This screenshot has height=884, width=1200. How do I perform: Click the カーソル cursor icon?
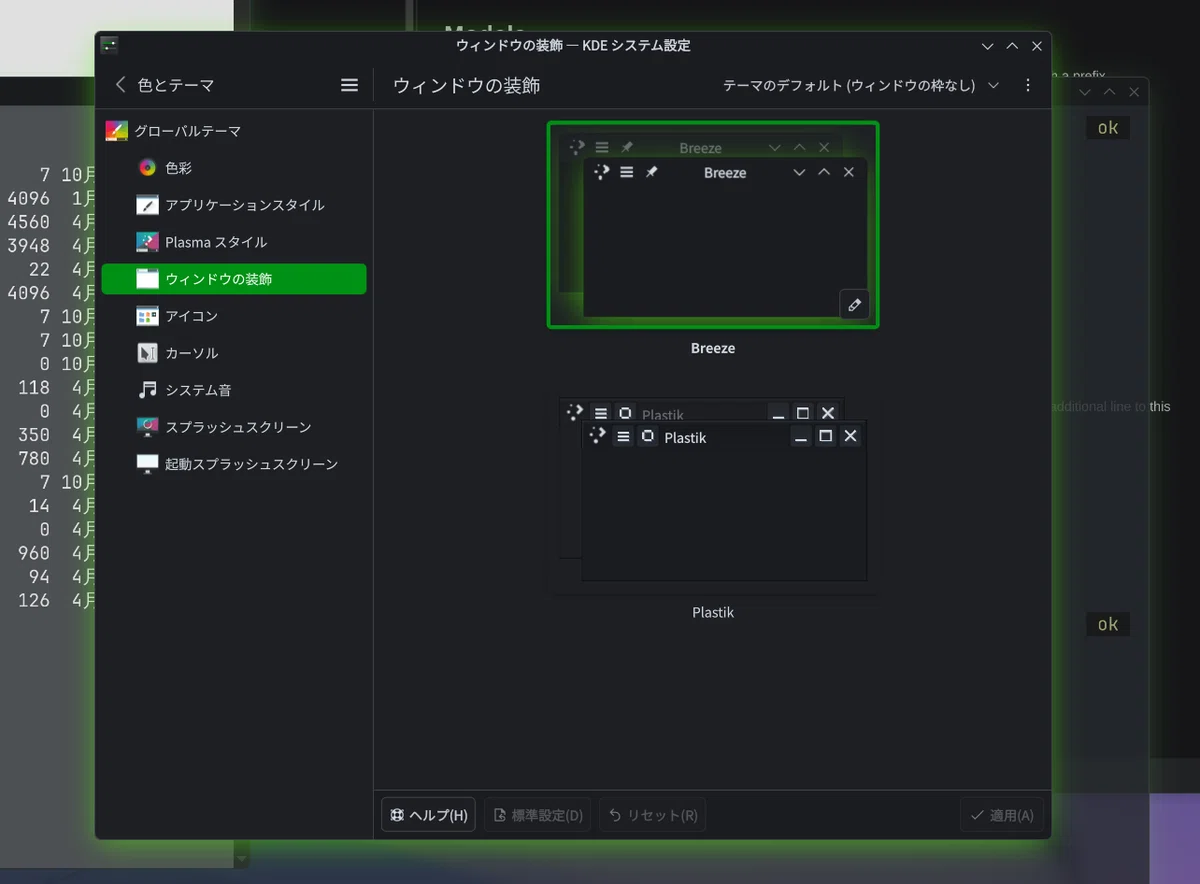[148, 353]
